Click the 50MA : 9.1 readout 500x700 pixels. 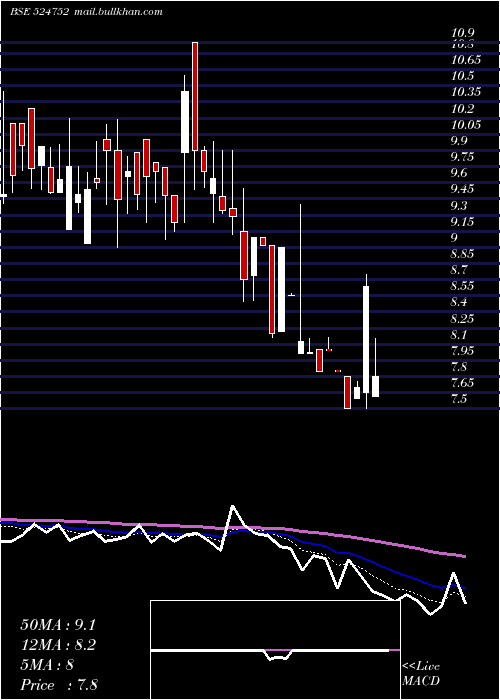[58, 625]
